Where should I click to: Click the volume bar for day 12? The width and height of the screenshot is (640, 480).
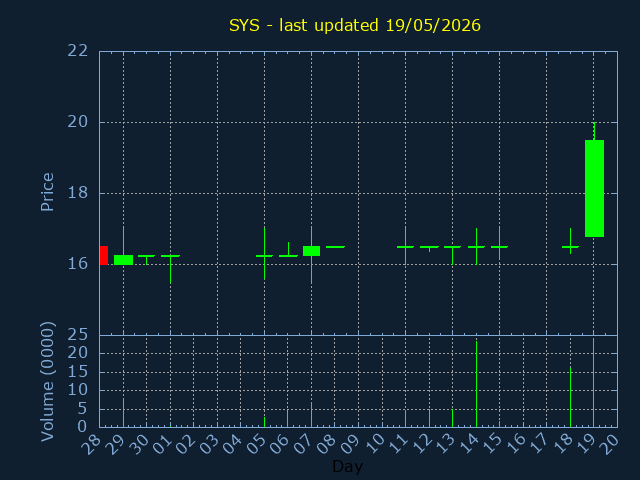click(x=429, y=418)
